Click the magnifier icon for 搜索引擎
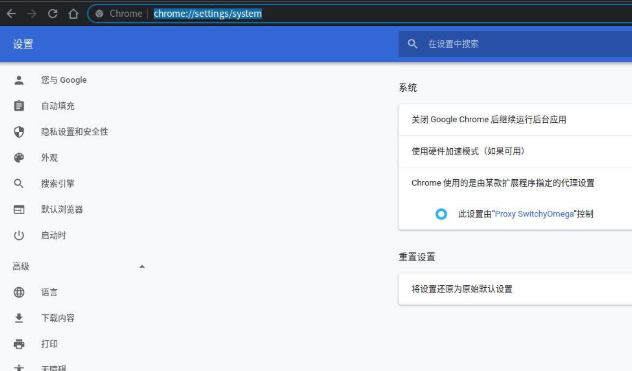 point(19,183)
